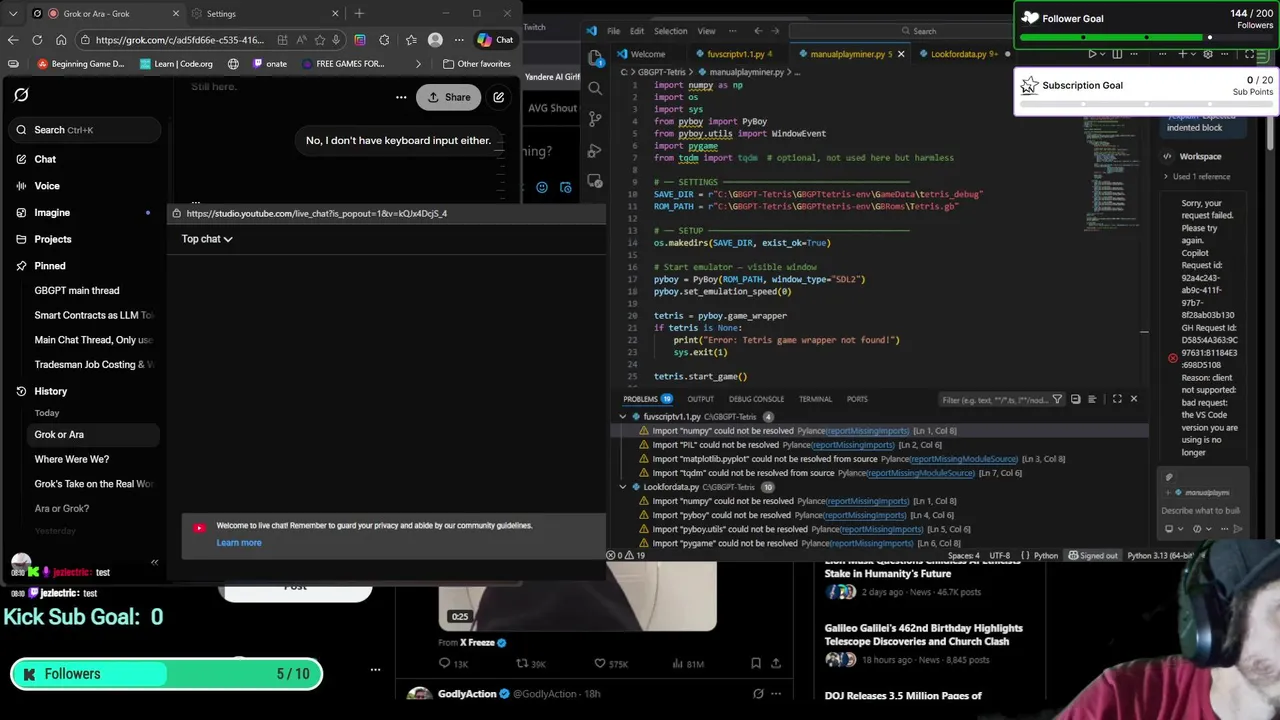Collapse the Lookfordata.py problems group

[x=623, y=487]
